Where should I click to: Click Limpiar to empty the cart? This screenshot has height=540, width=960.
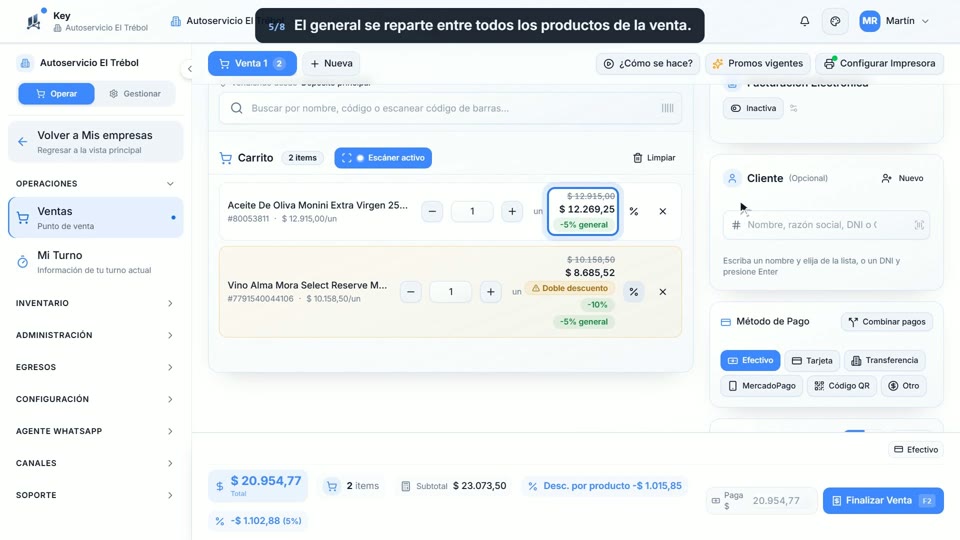(654, 158)
